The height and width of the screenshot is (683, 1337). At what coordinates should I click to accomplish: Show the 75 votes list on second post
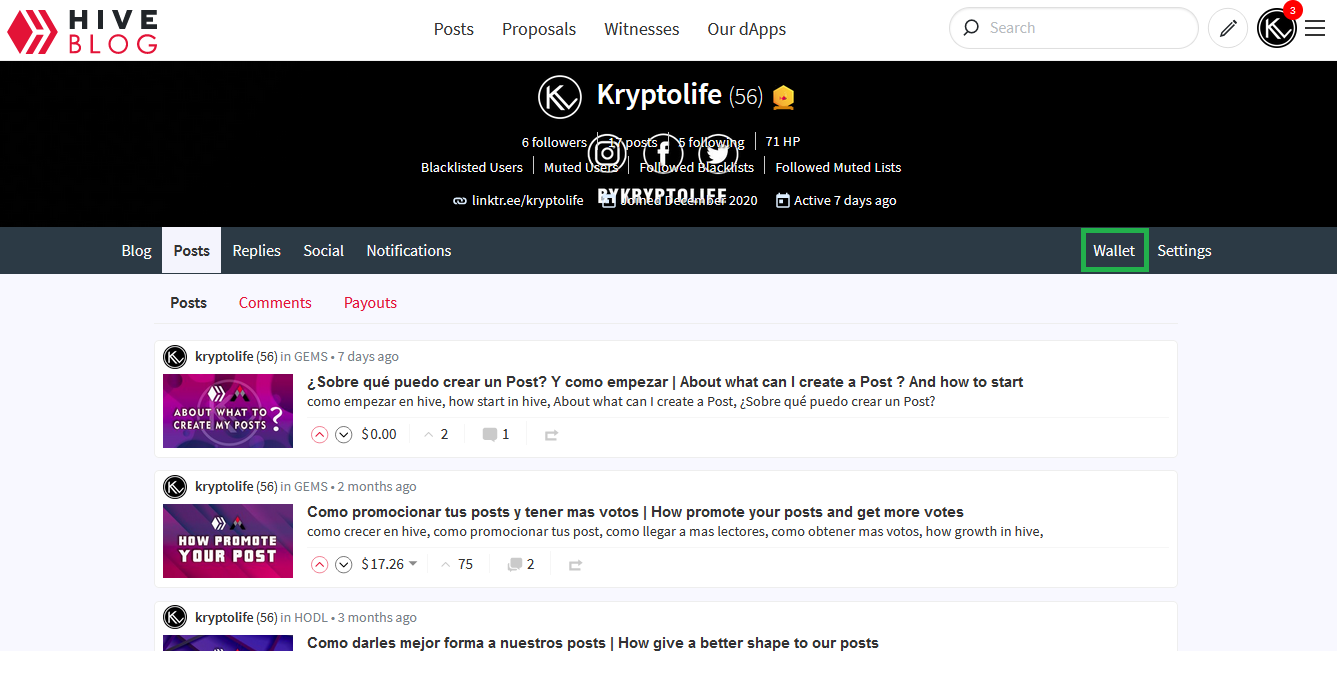click(456, 564)
